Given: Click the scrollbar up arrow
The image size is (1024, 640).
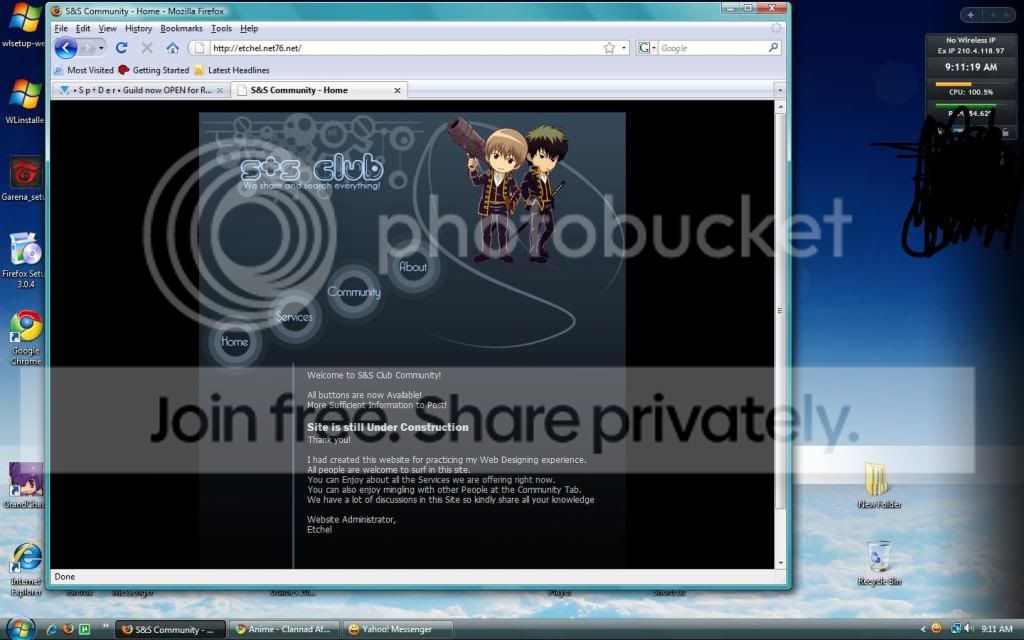Looking at the screenshot, I should [780, 106].
